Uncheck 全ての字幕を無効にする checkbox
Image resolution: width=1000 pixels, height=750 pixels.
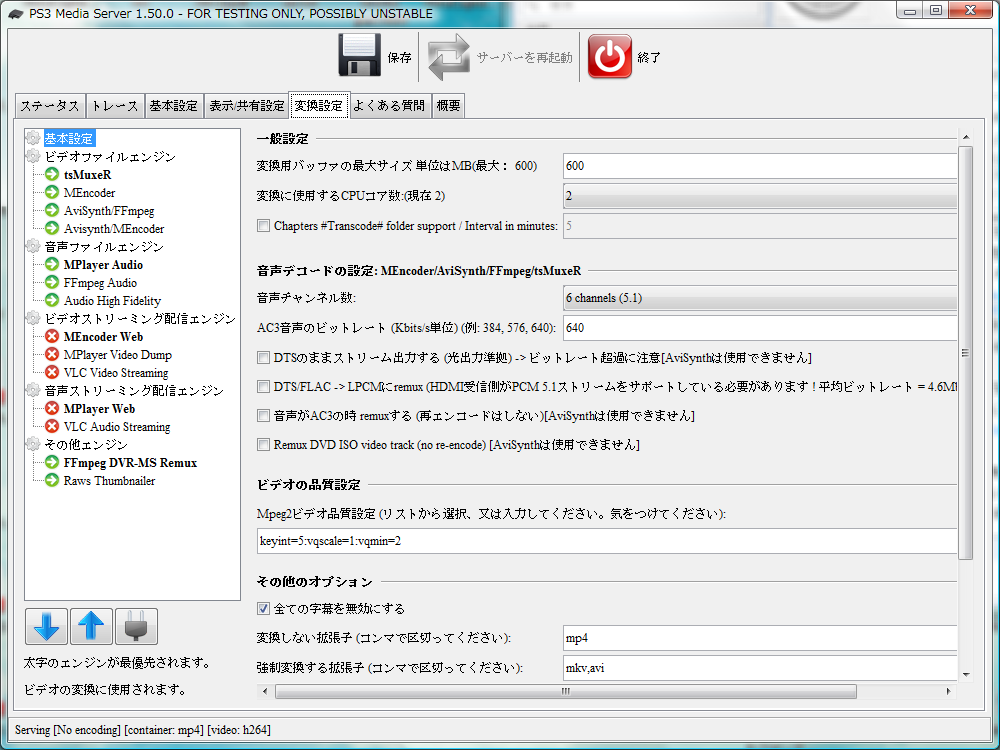click(263, 608)
